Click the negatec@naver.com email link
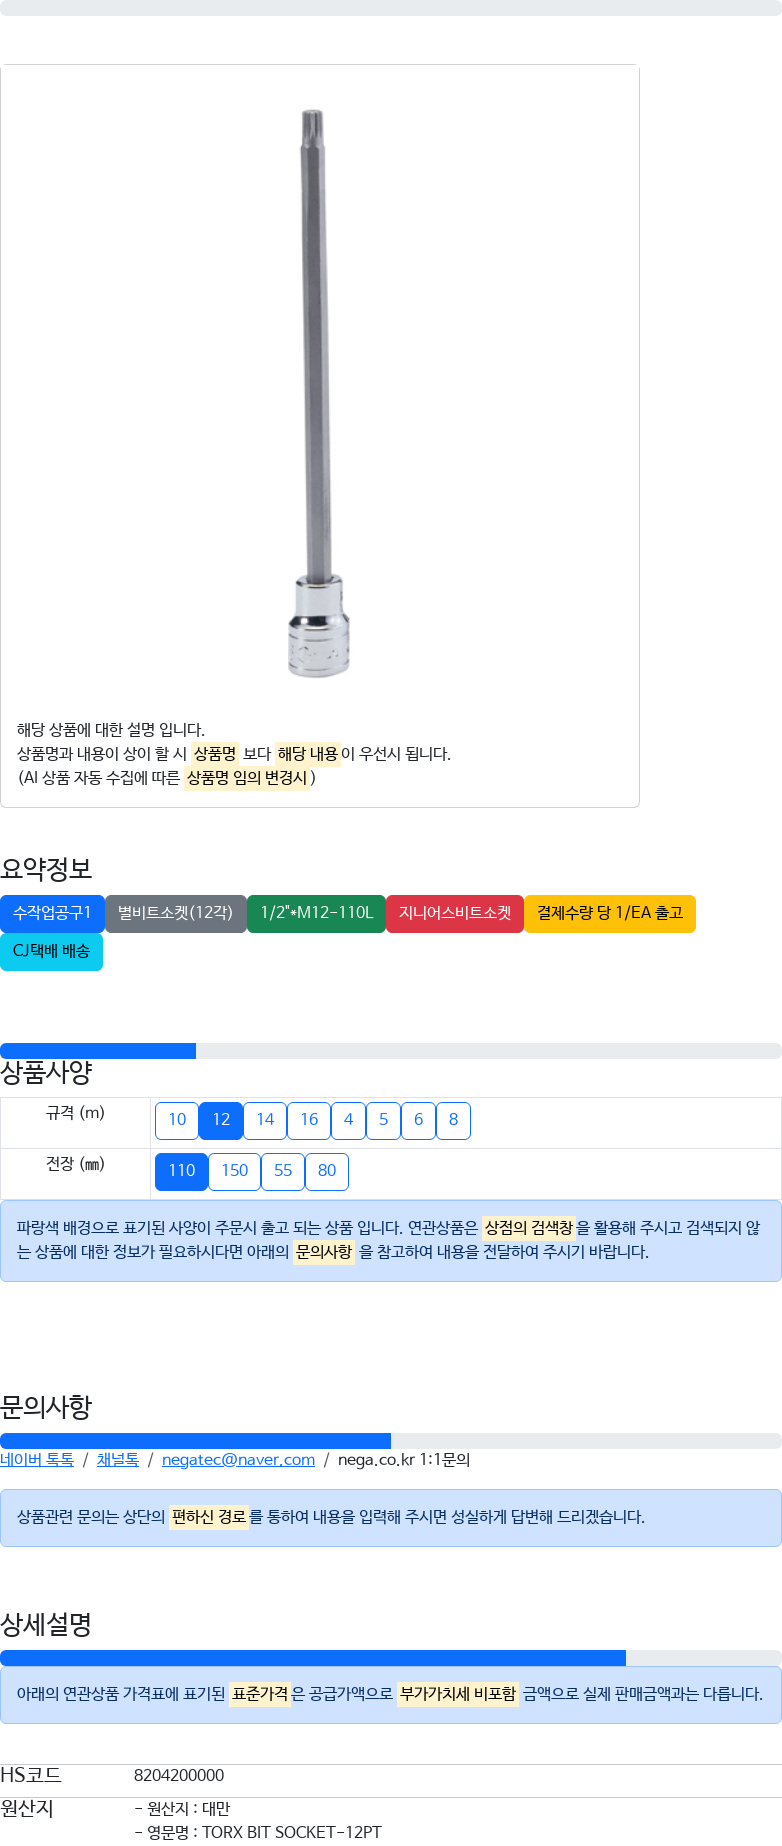This screenshot has height=1846, width=782. click(x=238, y=1460)
